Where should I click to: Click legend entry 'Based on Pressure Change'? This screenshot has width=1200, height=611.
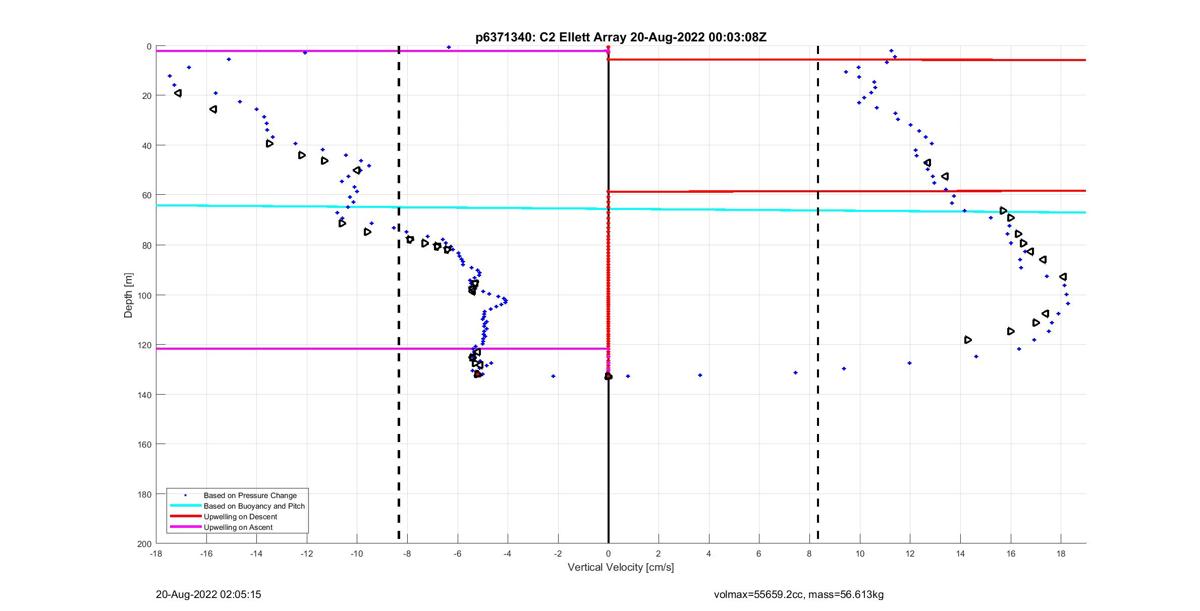(250, 495)
